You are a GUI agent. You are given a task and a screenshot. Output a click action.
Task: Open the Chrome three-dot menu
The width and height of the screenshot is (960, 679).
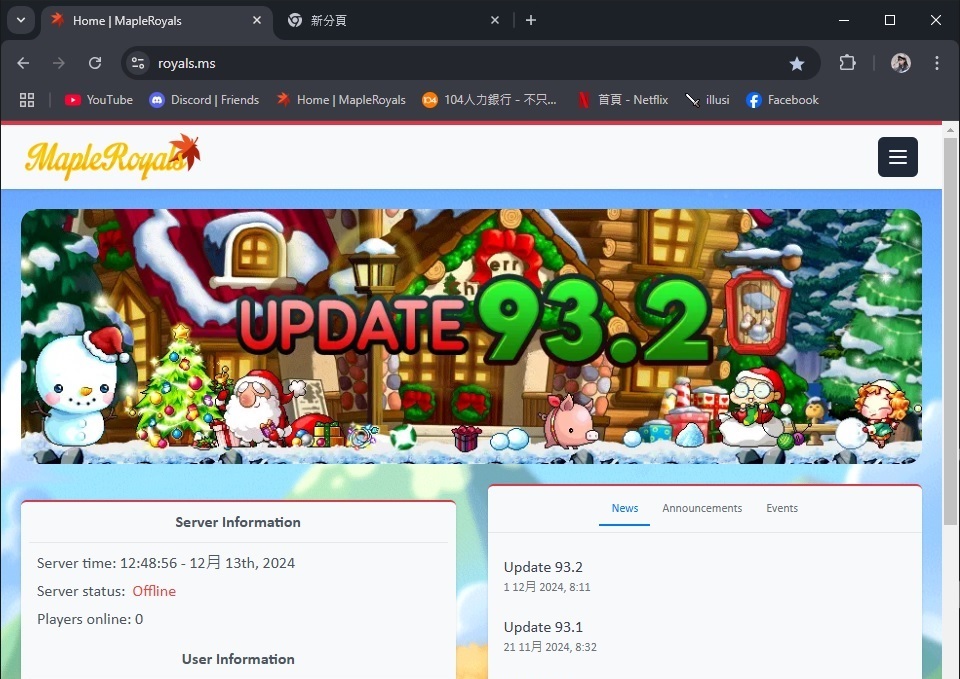click(x=937, y=63)
